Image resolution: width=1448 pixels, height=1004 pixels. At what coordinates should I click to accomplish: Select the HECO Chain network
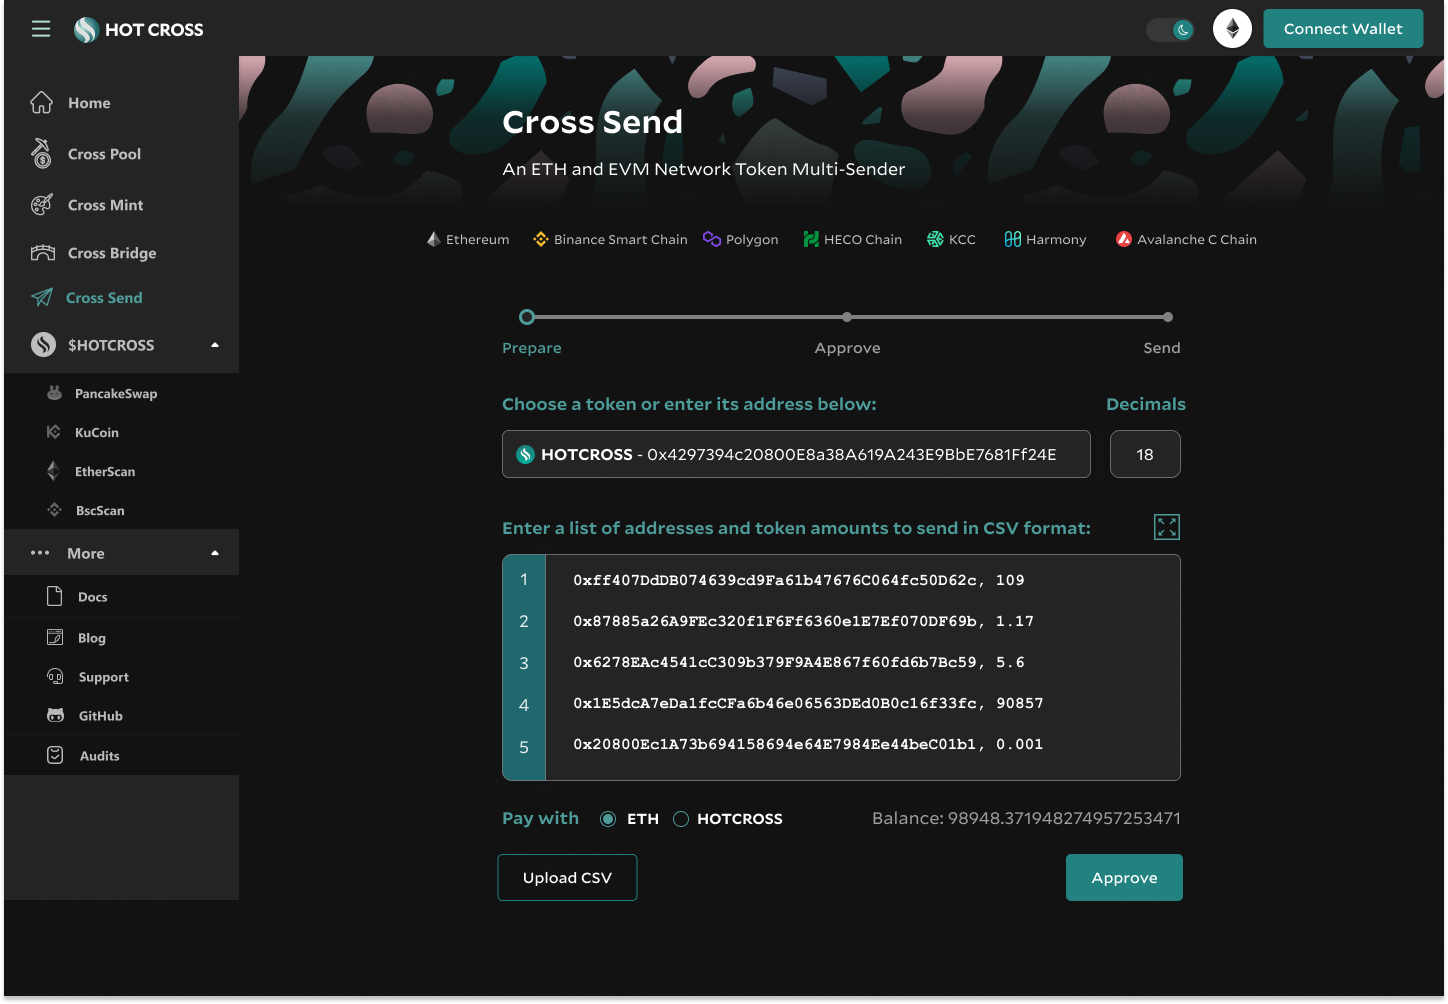click(852, 239)
